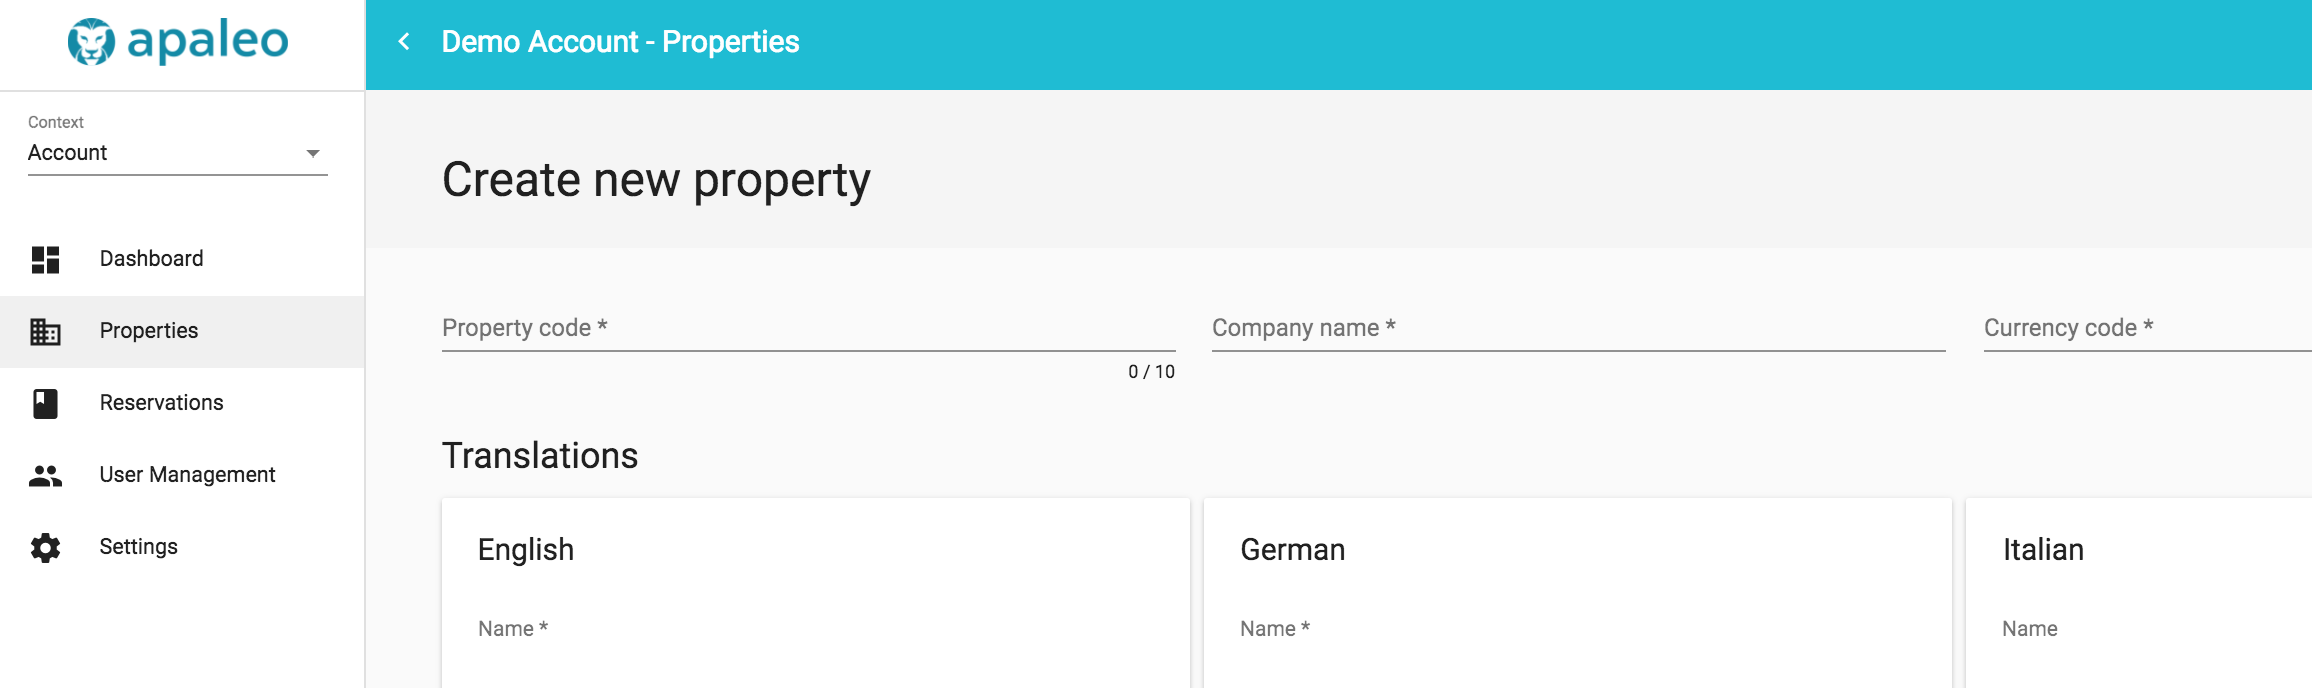Click the apaleo lion logo
The image size is (2312, 688).
coord(91,42)
